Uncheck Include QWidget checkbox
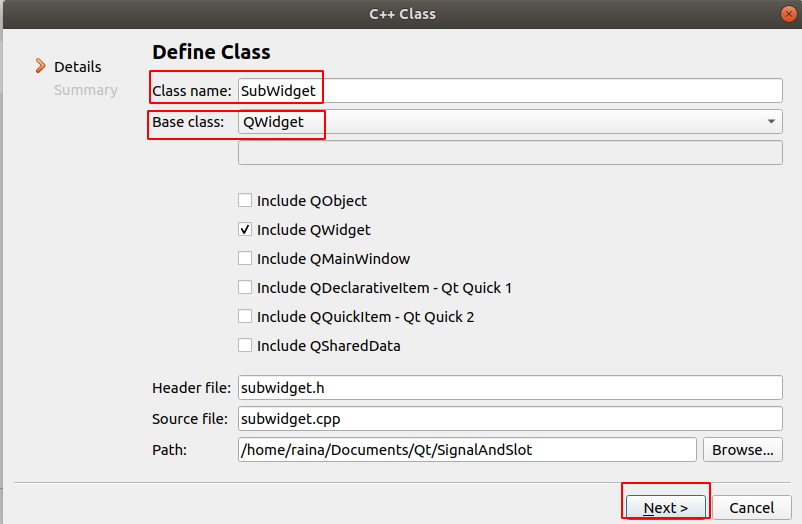The width and height of the screenshot is (802, 524). click(245, 229)
